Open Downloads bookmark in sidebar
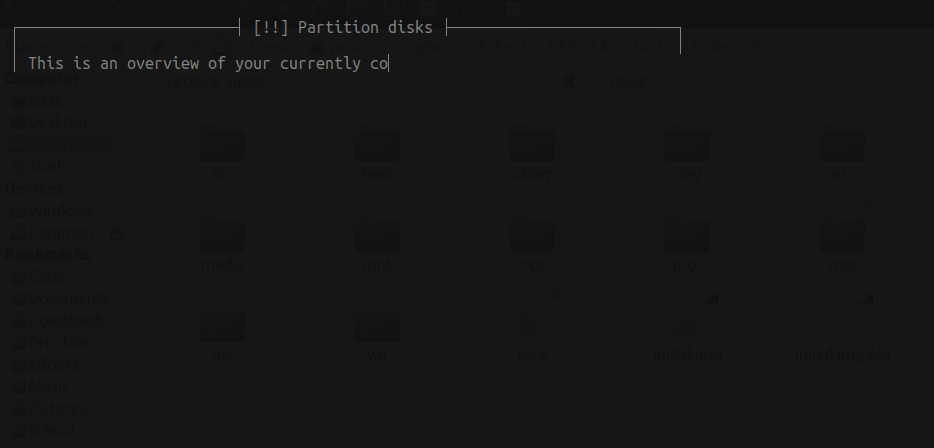The width and height of the screenshot is (934, 448). (67, 321)
